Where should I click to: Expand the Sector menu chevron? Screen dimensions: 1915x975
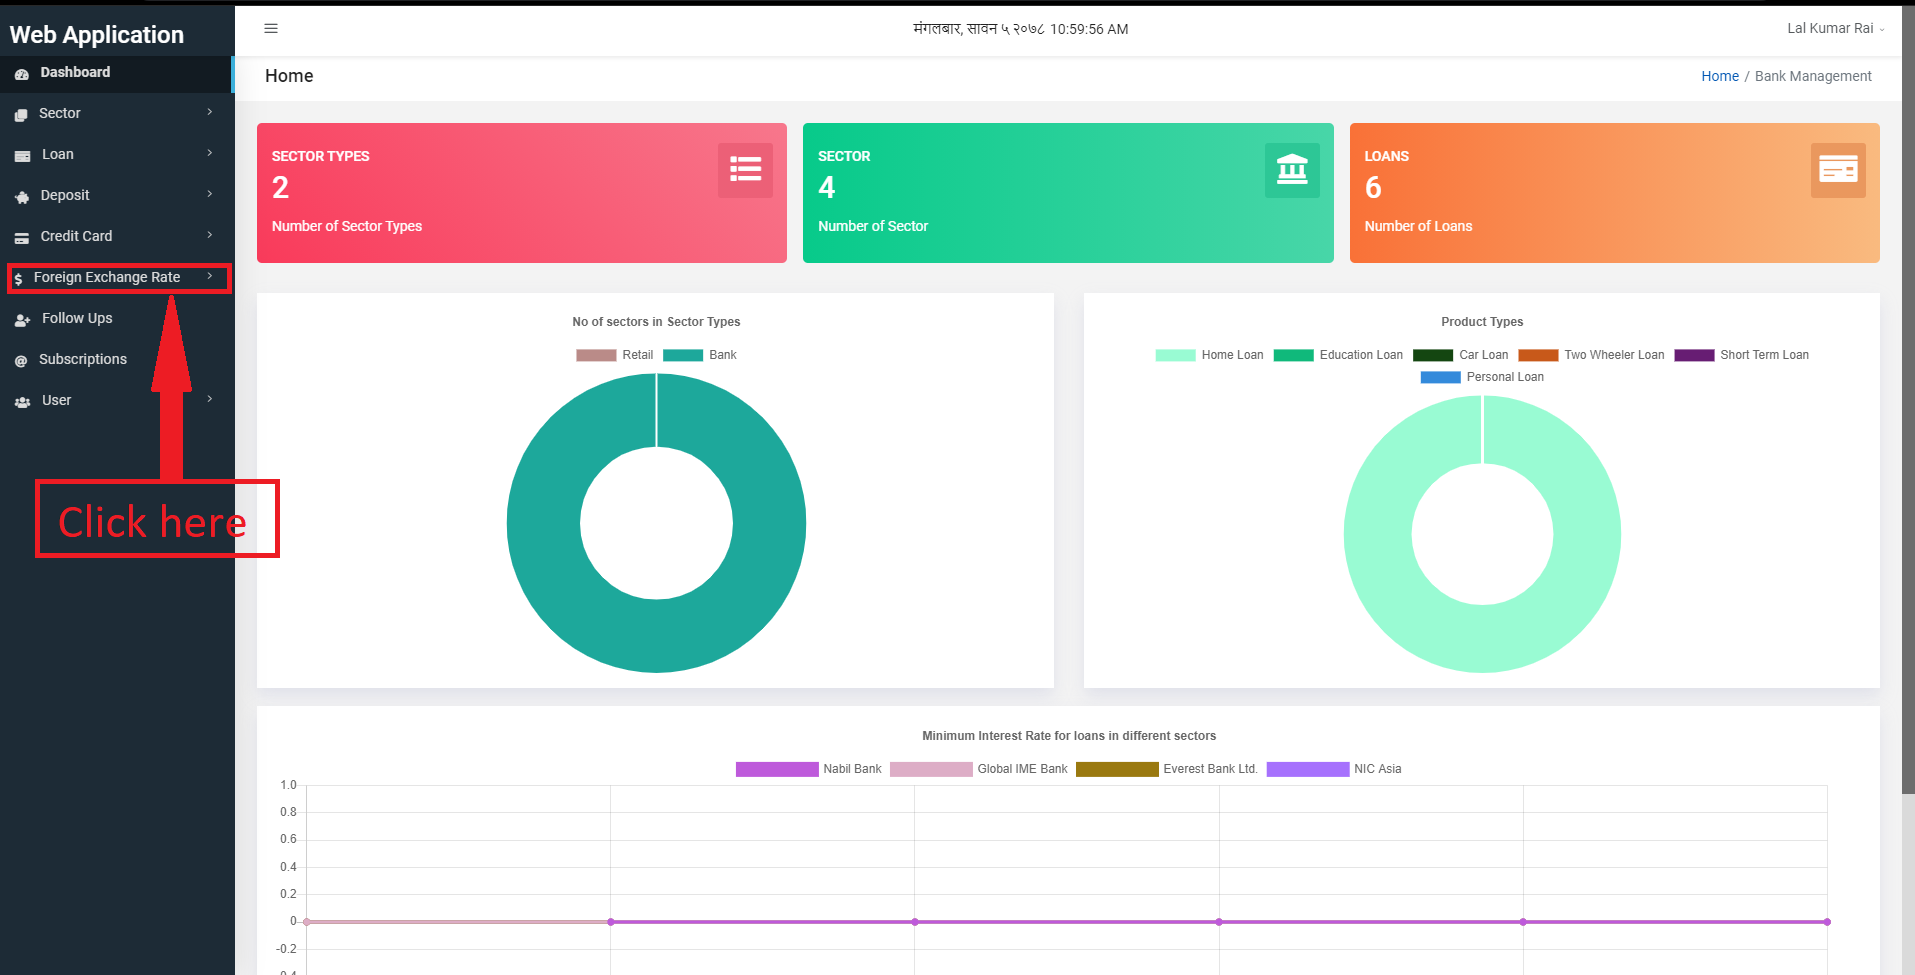(210, 112)
